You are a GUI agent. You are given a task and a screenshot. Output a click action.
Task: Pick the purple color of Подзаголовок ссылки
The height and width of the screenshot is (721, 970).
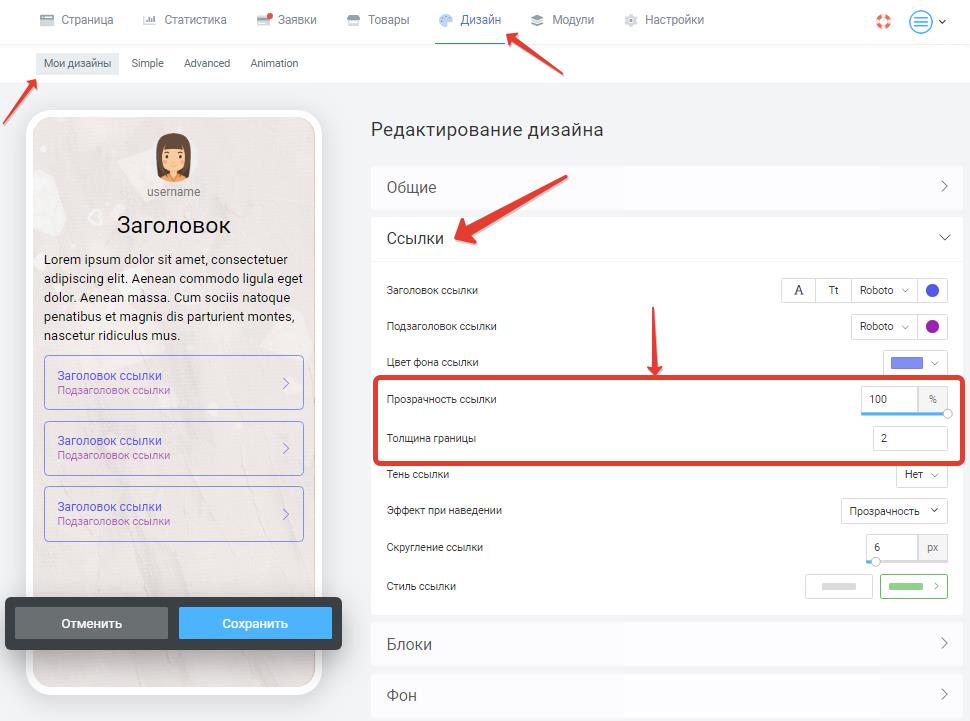pos(932,326)
